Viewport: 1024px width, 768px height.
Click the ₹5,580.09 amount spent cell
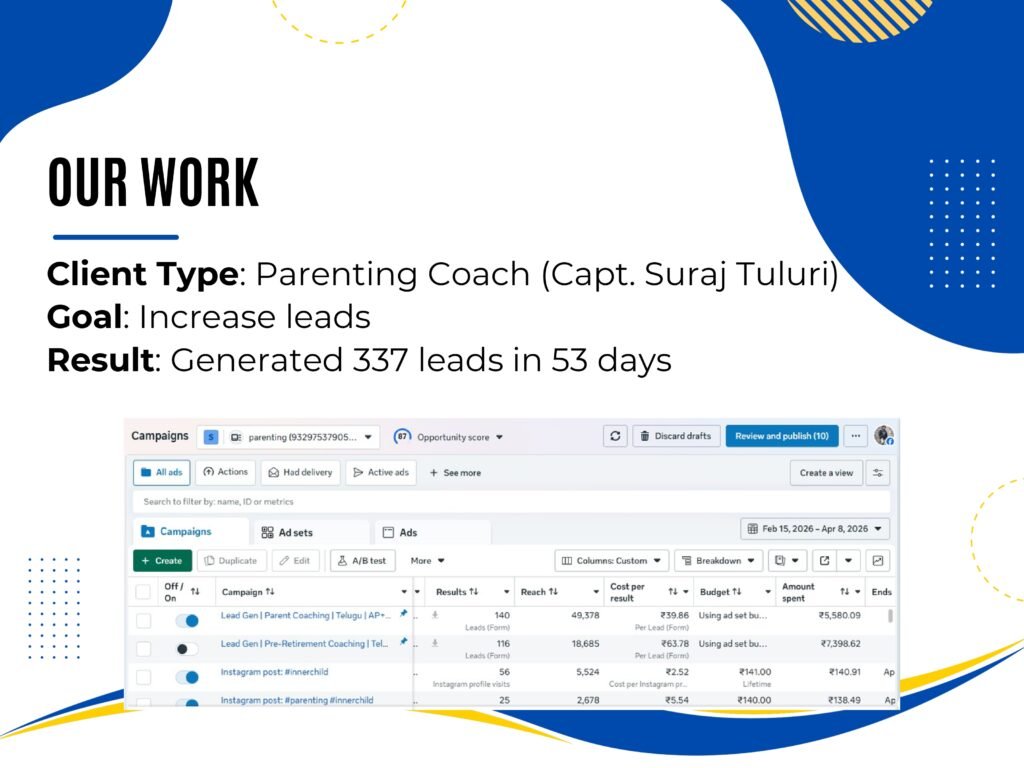[839, 615]
